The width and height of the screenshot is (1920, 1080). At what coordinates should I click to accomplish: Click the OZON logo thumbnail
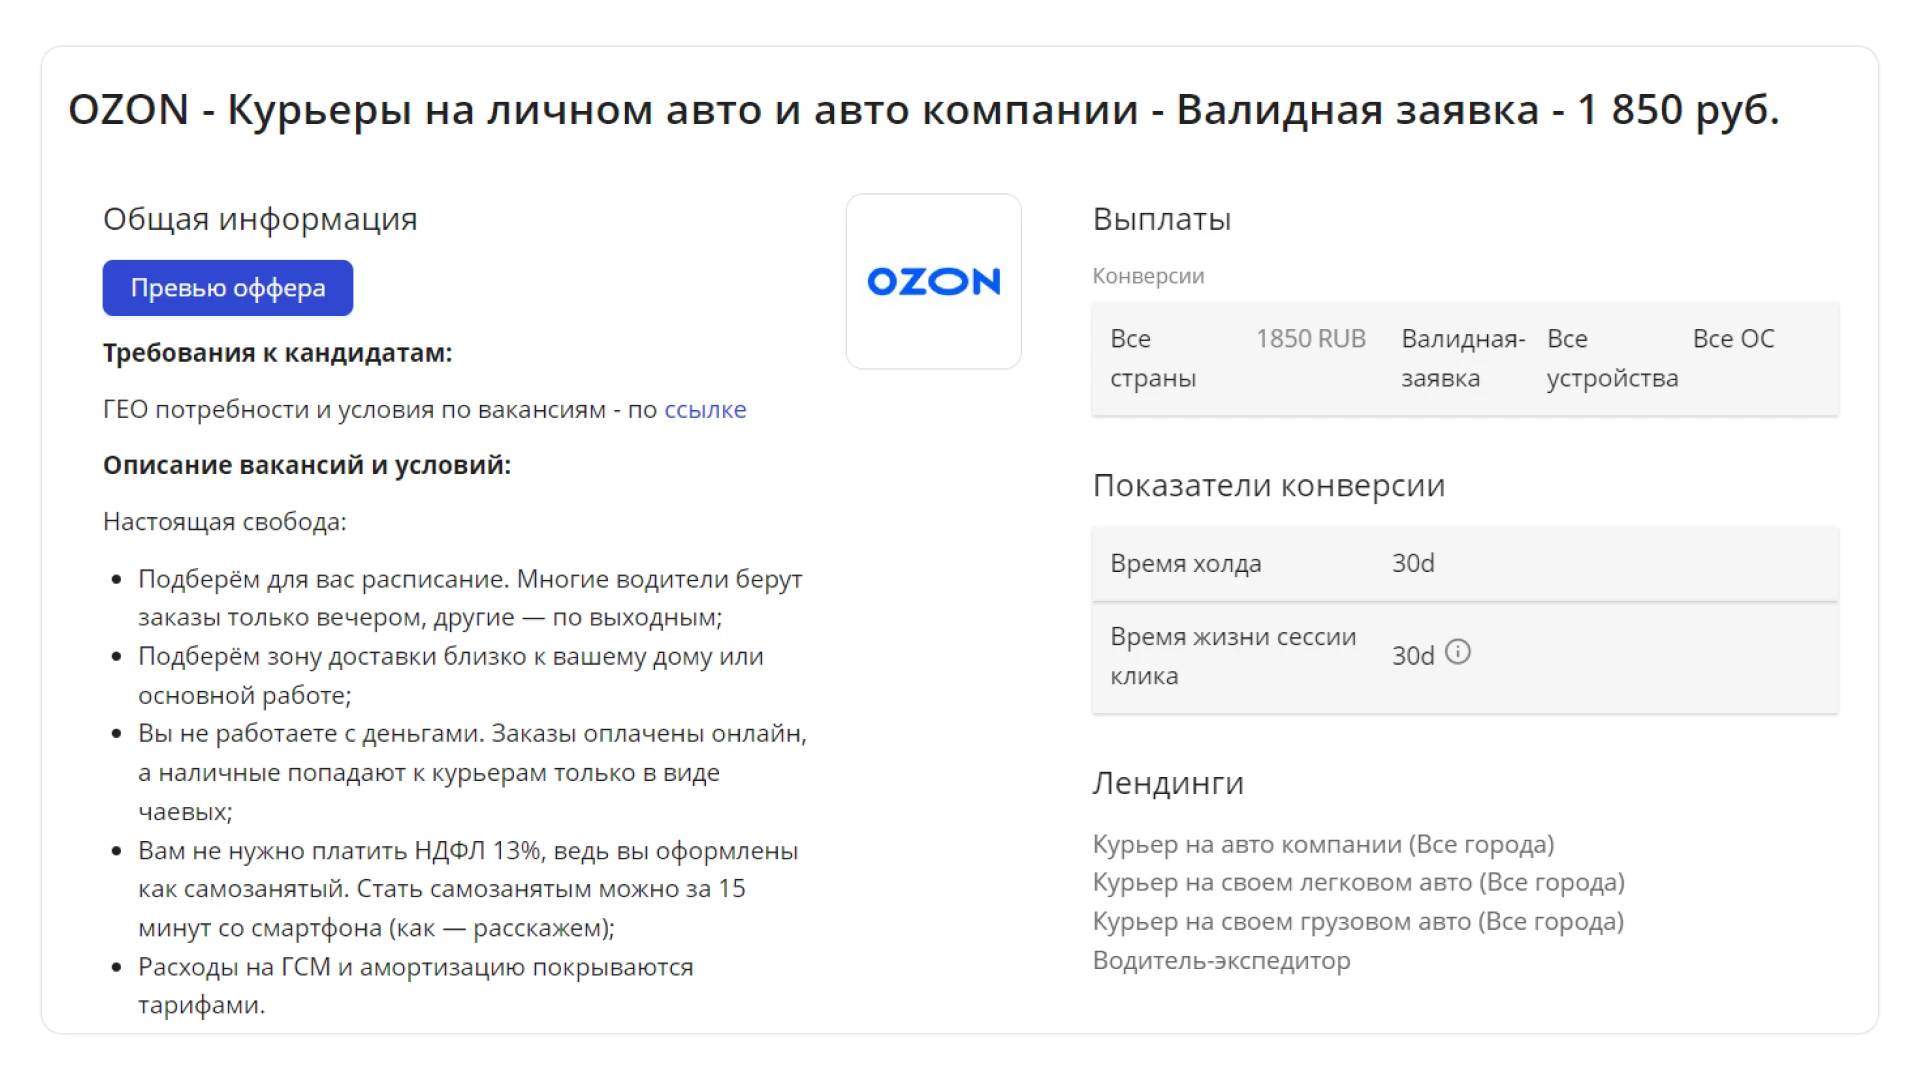point(933,281)
